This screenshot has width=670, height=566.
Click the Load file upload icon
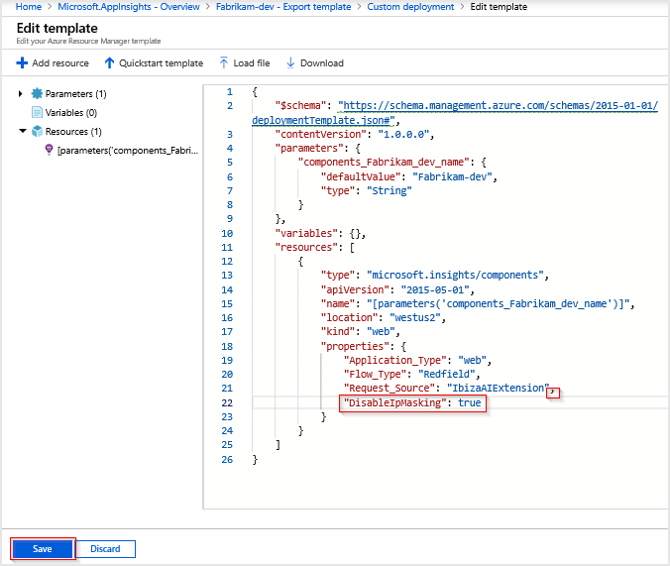click(x=223, y=63)
